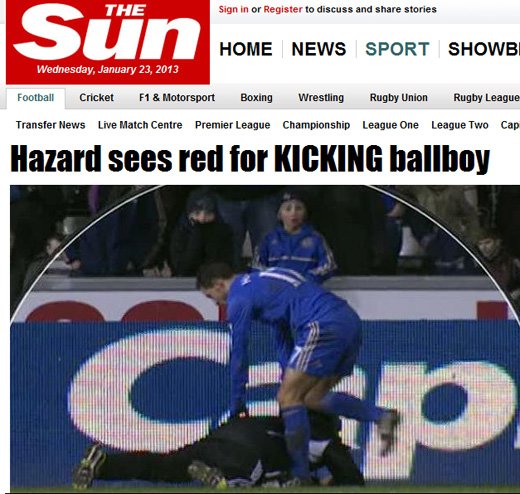The height and width of the screenshot is (494, 520).
Task: Click The Sun logo
Action: tap(108, 42)
